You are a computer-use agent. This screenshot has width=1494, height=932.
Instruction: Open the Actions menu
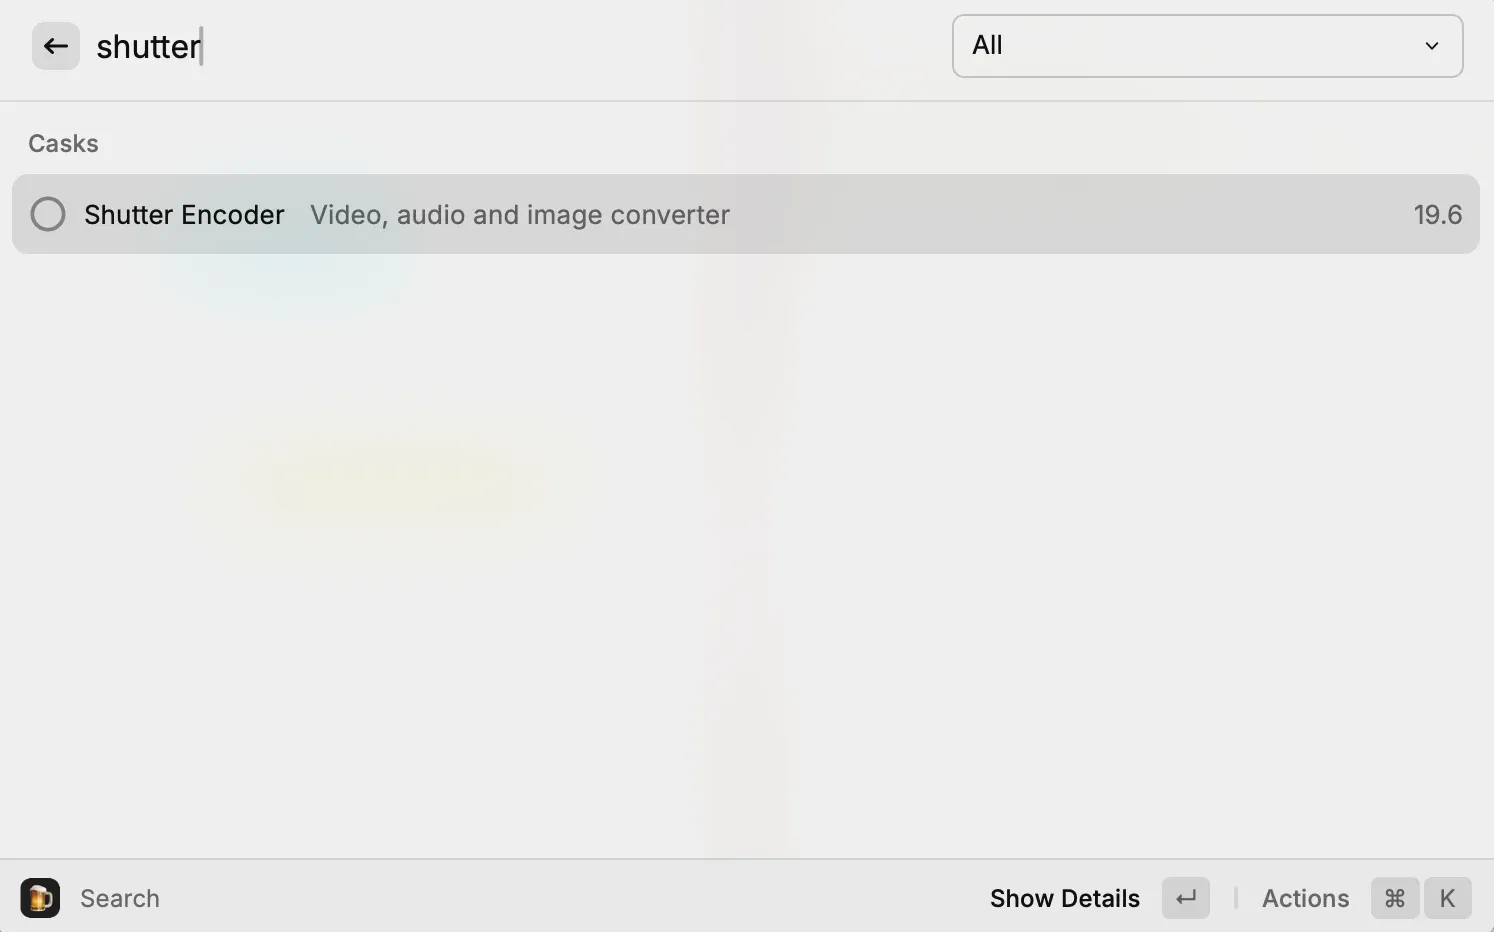pyautogui.click(x=1305, y=898)
